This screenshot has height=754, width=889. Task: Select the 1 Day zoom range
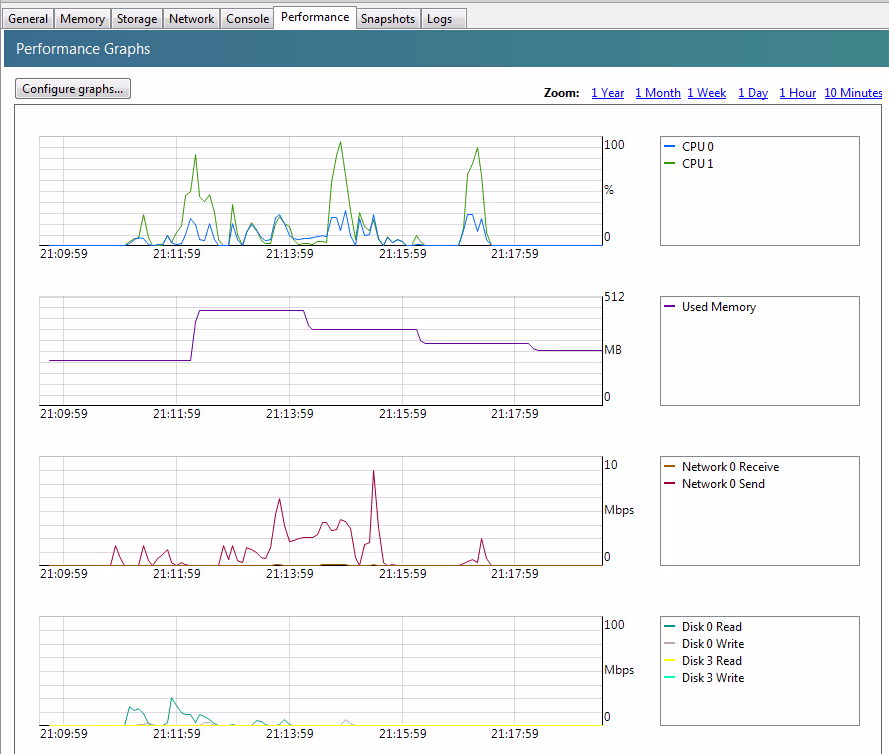tap(753, 93)
